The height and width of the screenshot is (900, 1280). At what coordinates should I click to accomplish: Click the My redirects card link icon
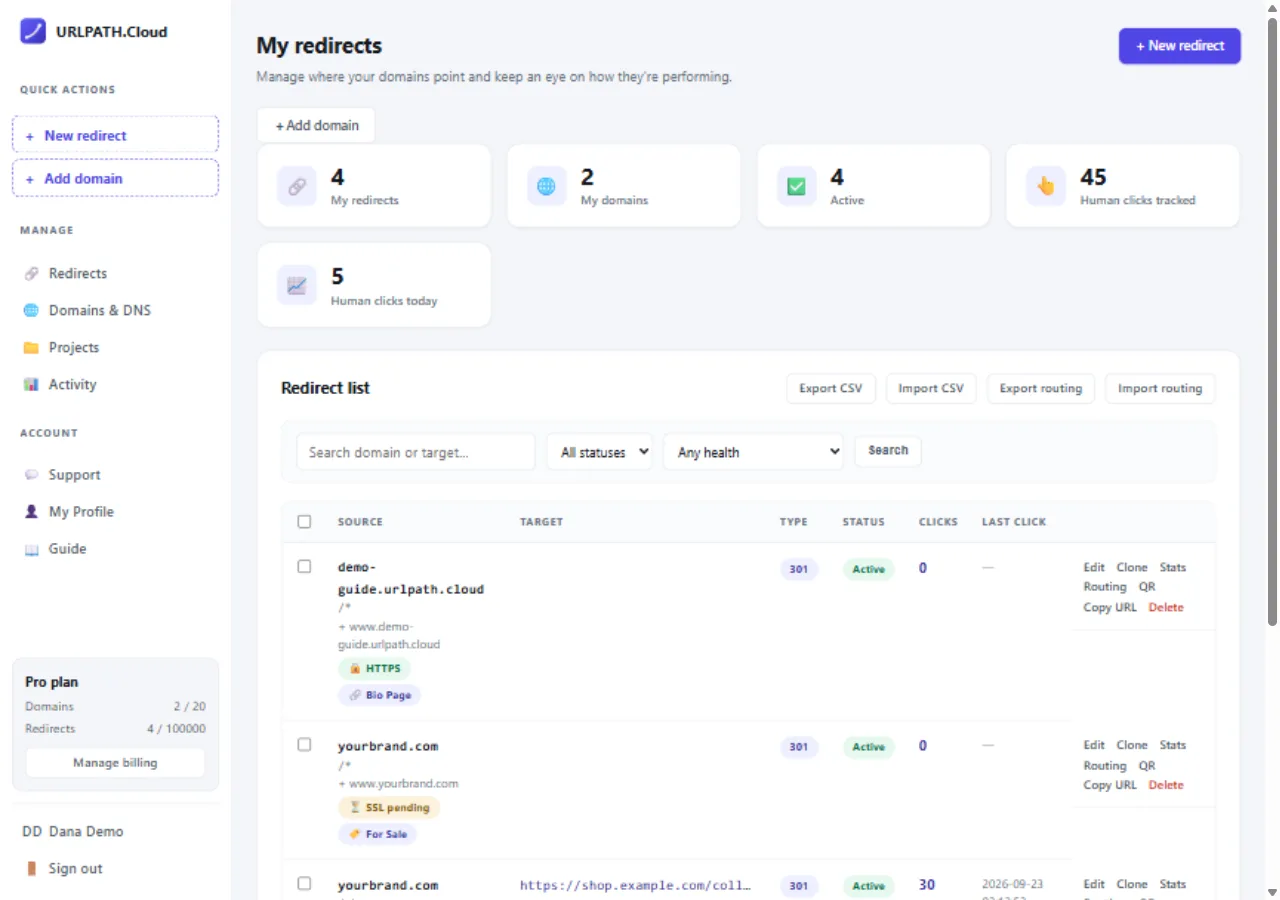point(297,186)
